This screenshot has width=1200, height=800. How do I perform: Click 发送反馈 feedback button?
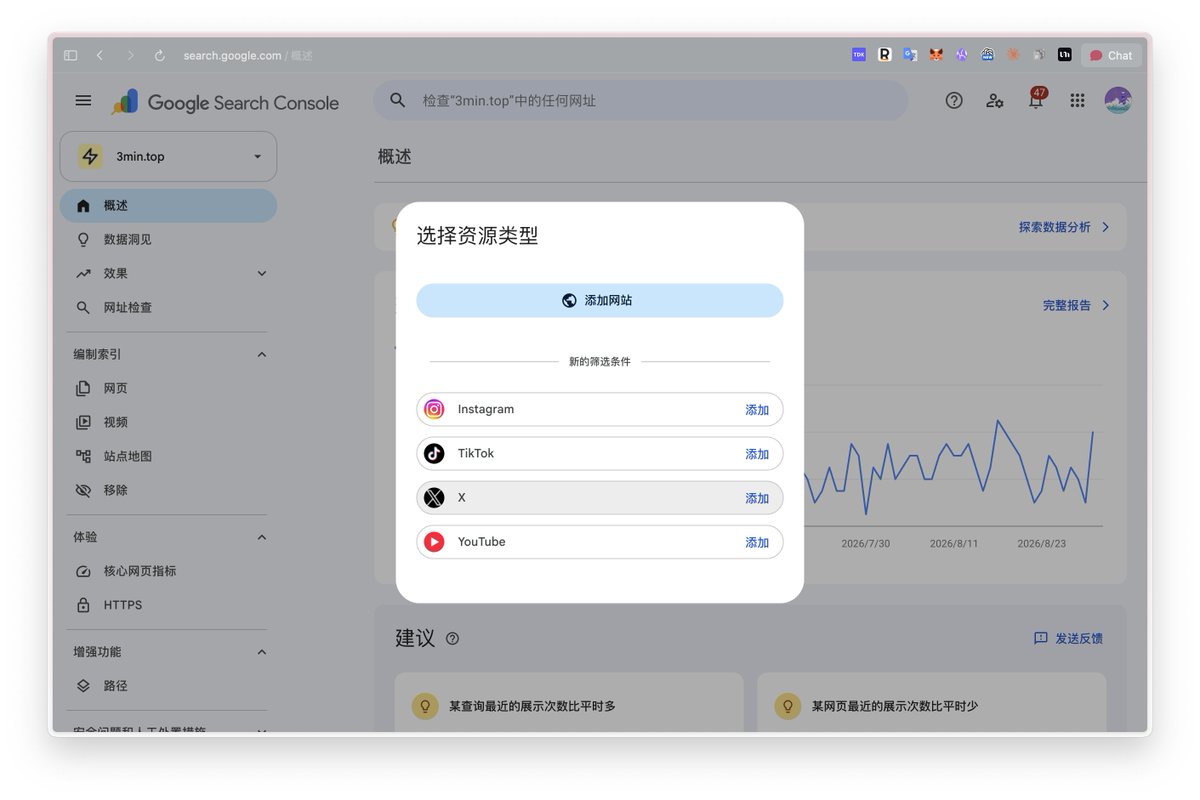[1068, 638]
